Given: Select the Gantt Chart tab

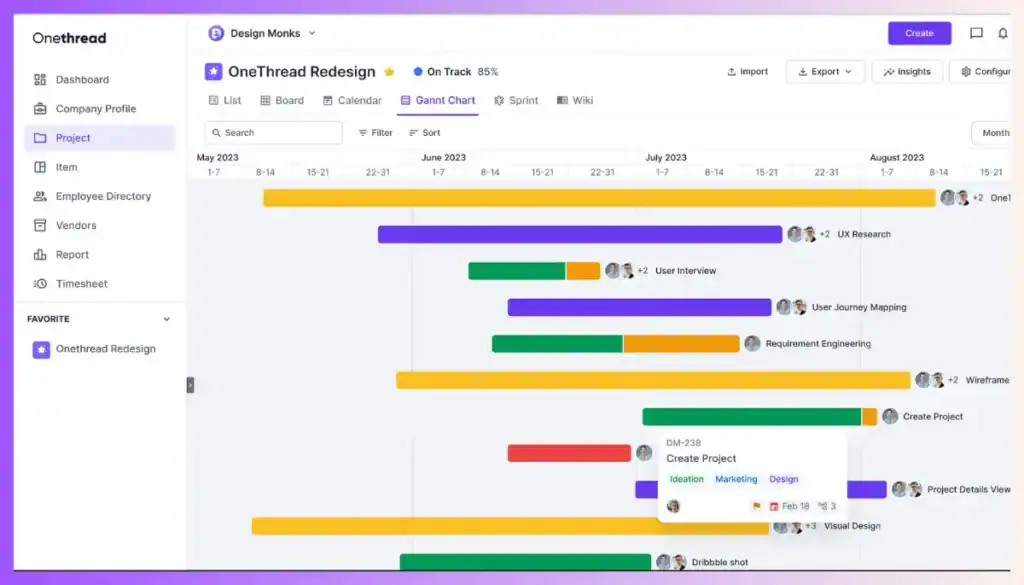Looking at the screenshot, I should (x=438, y=101).
